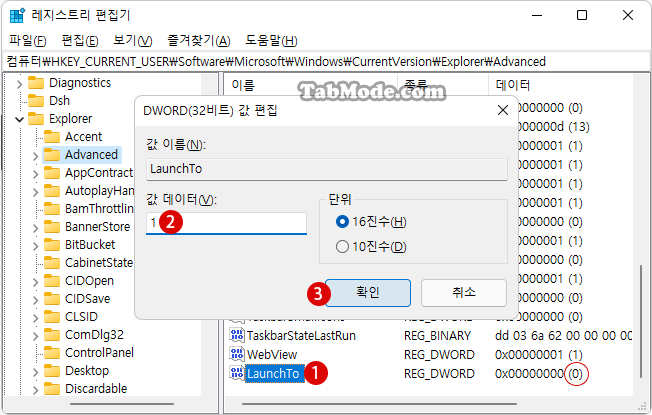This screenshot has height=415, width=652.
Task: Click the AppContract folder icon
Action: click(x=52, y=173)
